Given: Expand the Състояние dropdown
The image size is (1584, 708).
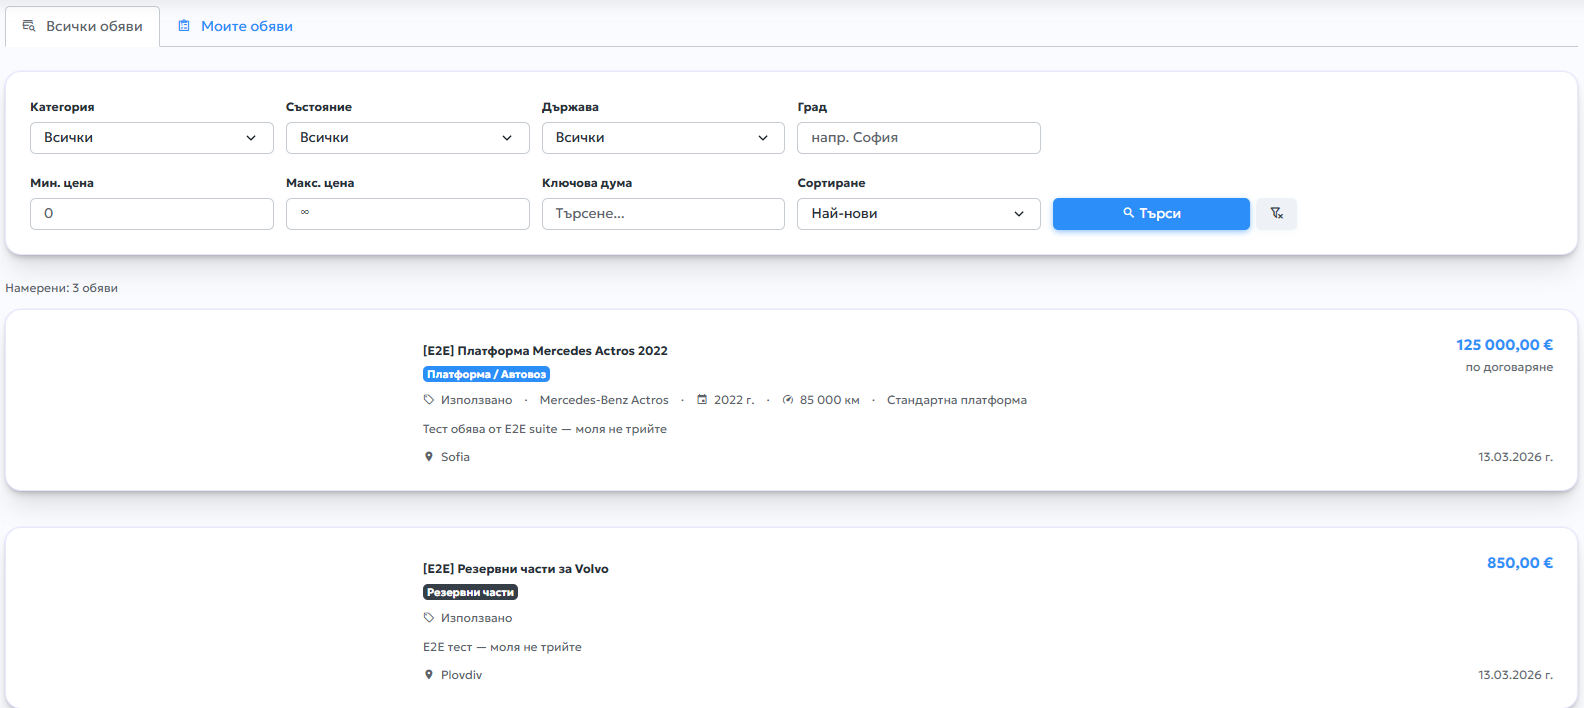Looking at the screenshot, I should [408, 138].
